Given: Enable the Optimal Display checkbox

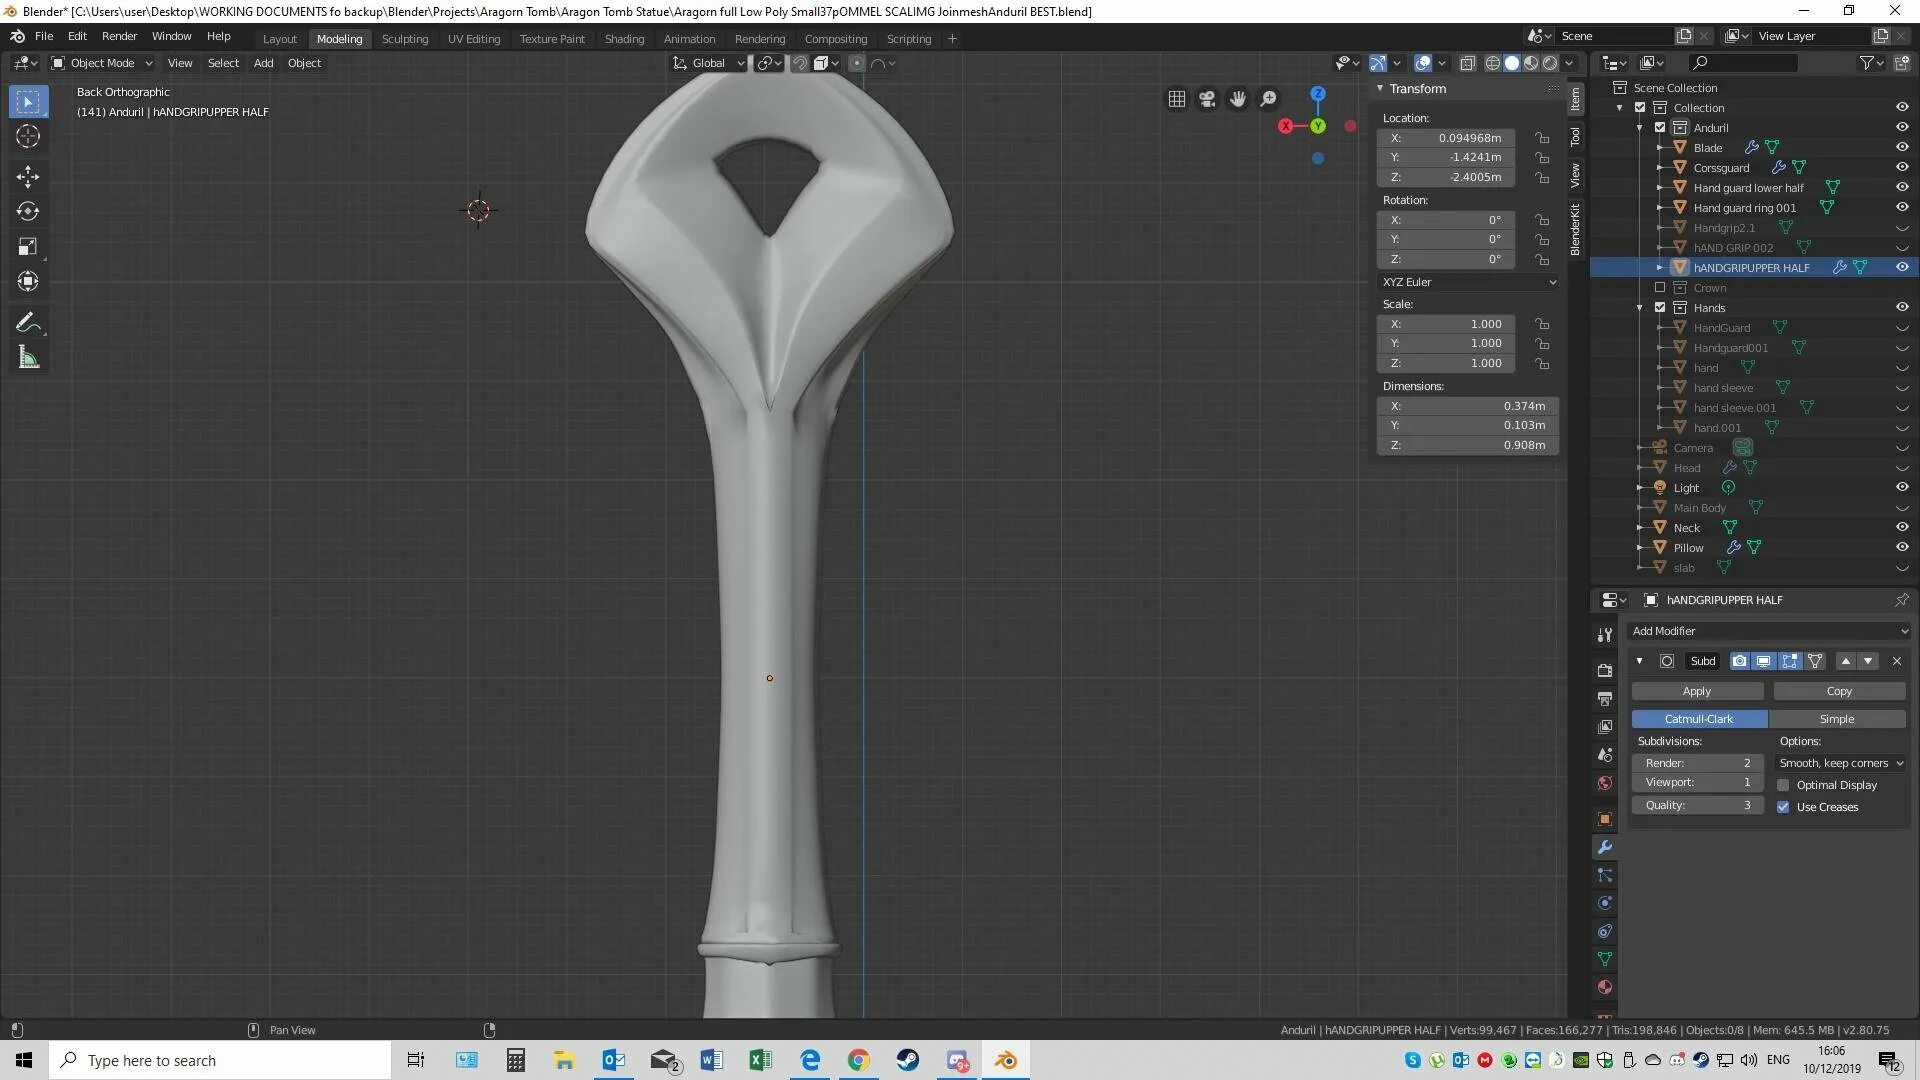Looking at the screenshot, I should pos(1783,785).
